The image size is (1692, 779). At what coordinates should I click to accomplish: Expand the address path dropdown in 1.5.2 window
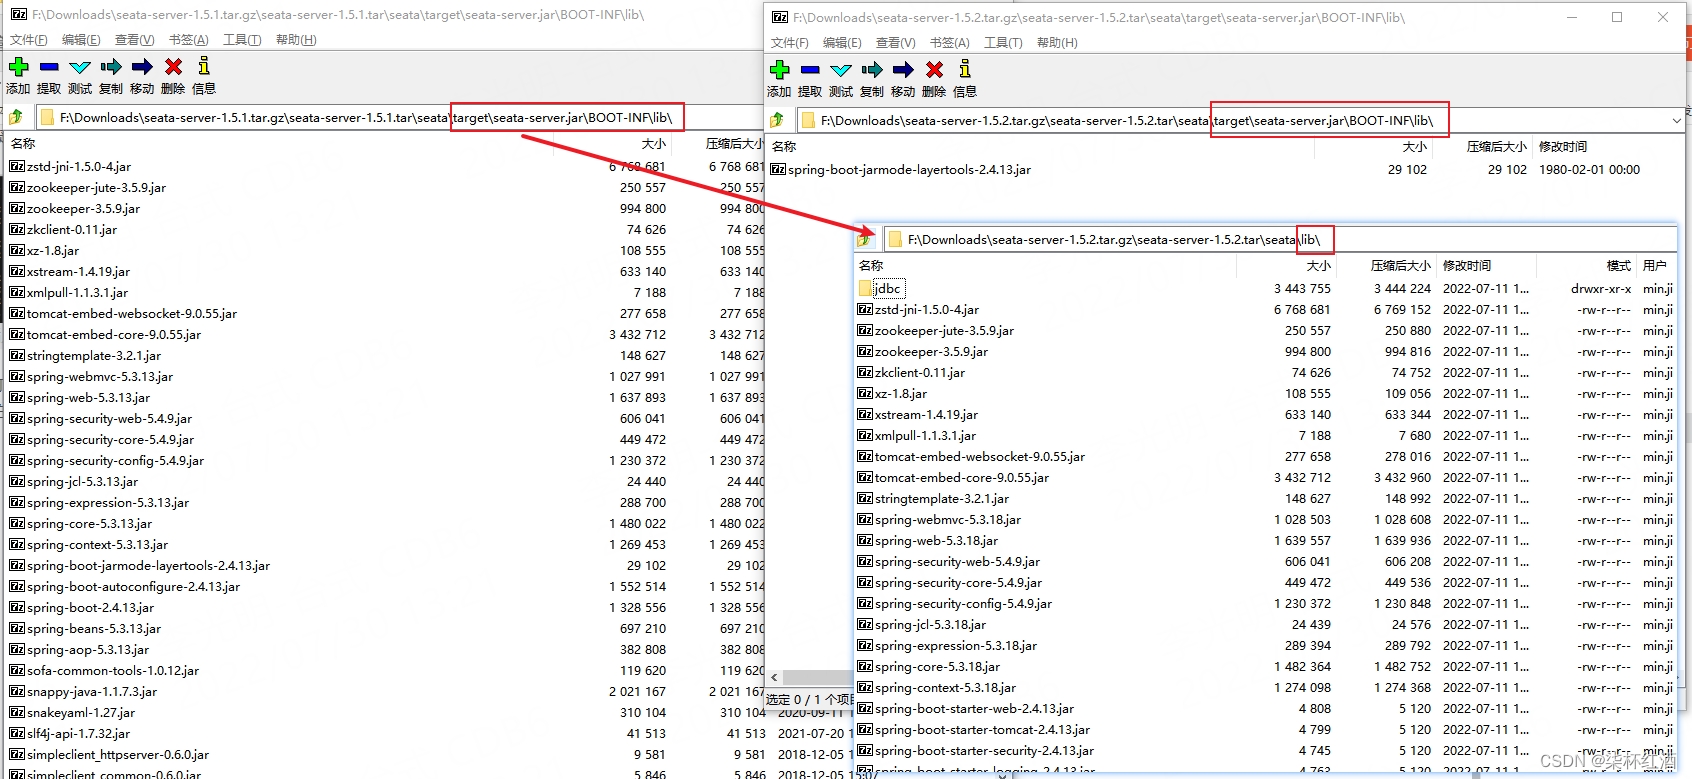click(x=1676, y=121)
